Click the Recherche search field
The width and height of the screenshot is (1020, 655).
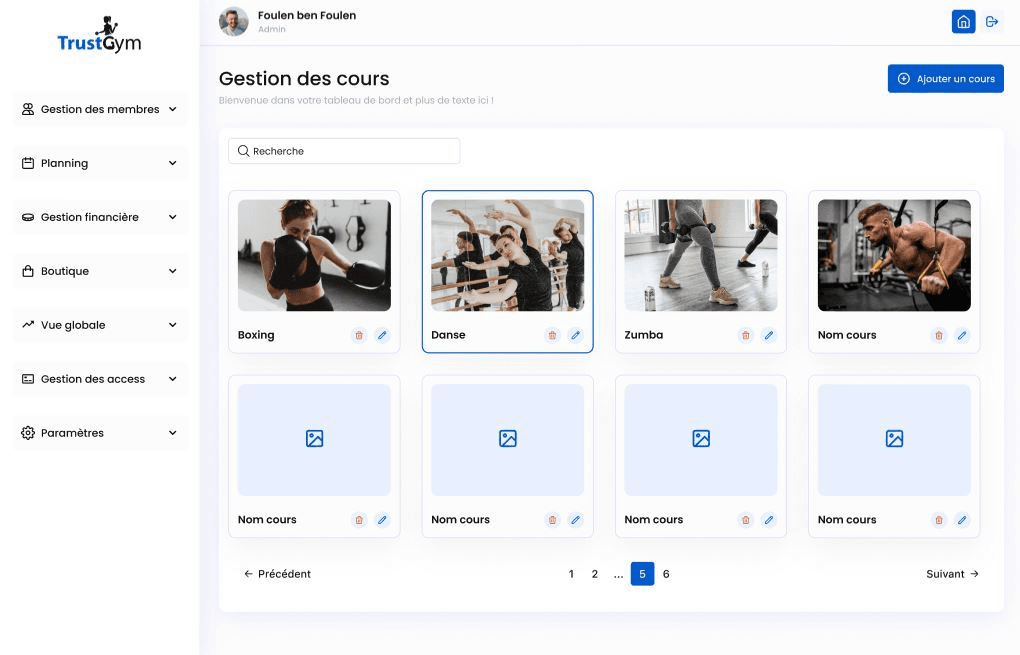344,151
